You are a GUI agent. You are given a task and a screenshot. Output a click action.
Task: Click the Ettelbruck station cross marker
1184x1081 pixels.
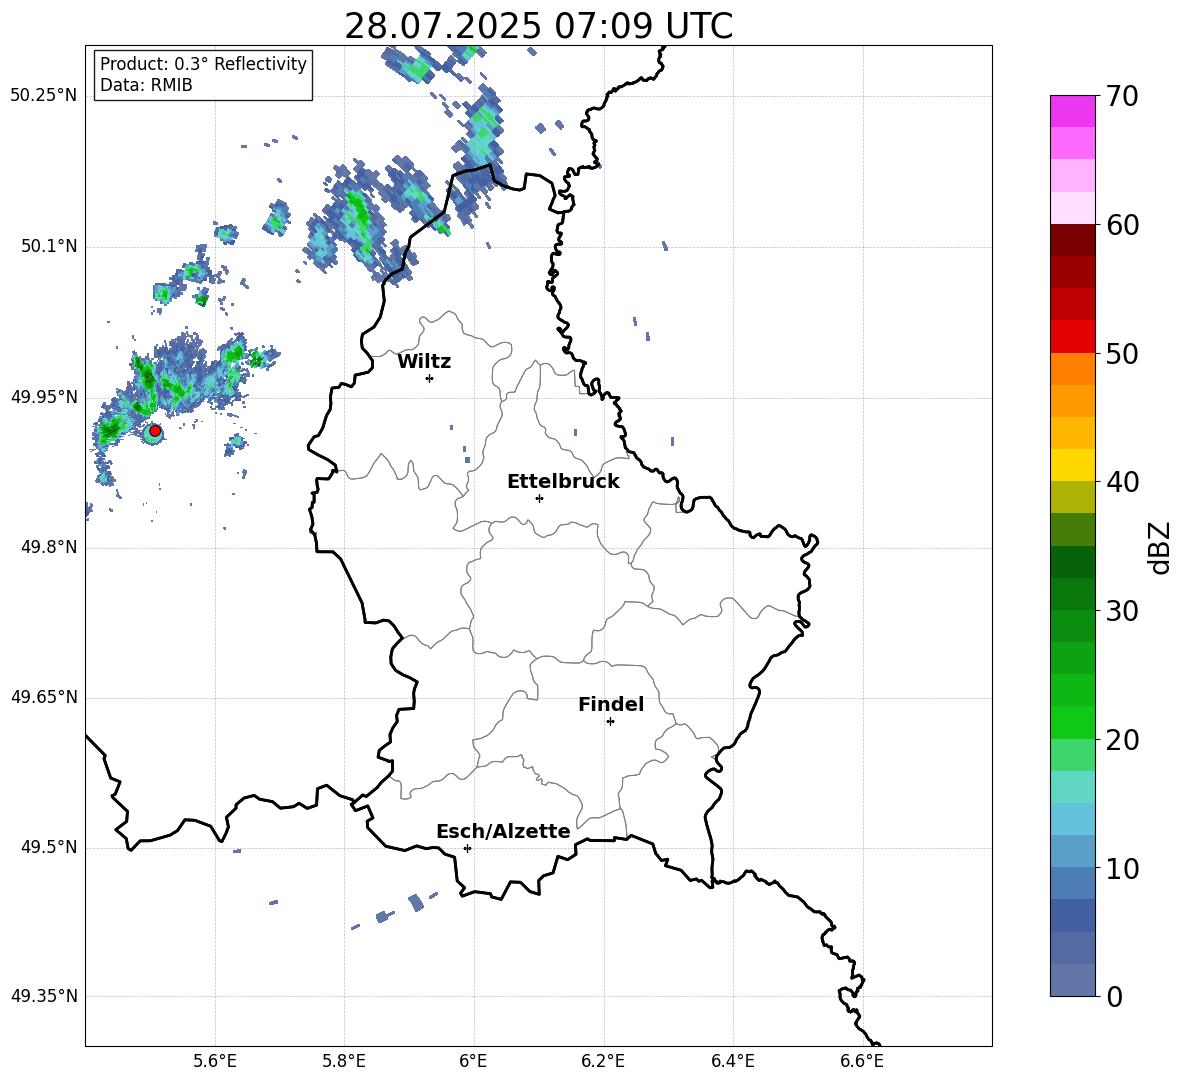click(539, 498)
